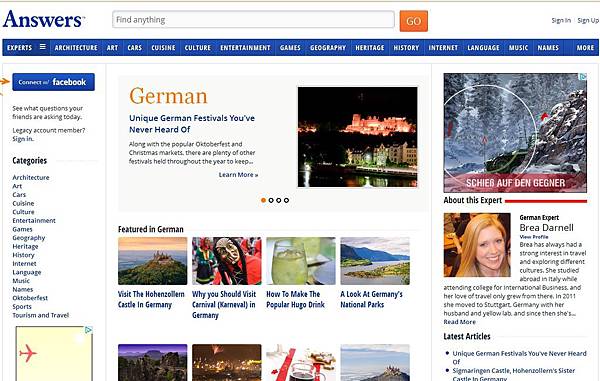Open the Art nav tab
Viewport: 600px width, 381px height.
click(x=112, y=47)
